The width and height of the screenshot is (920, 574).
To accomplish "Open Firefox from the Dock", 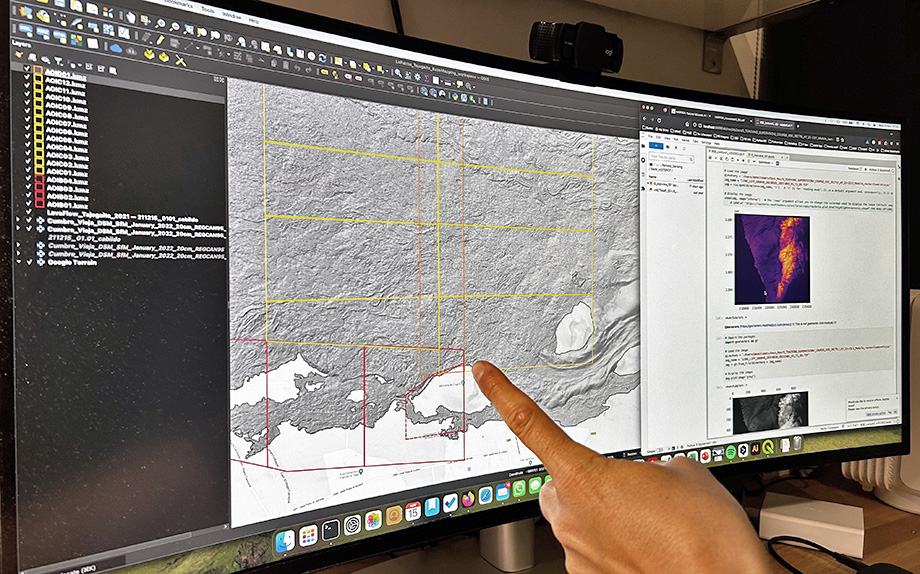I will pos(468,499).
